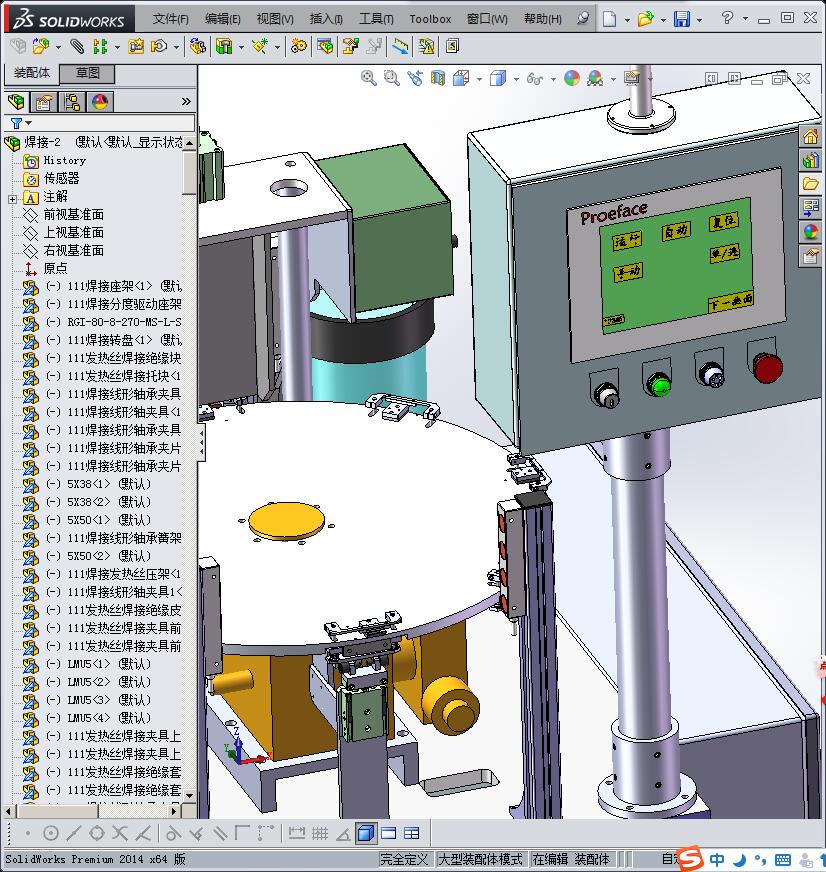Open the DisplayManager color sphere tab
Viewport: 826px width, 872px height.
click(99, 102)
